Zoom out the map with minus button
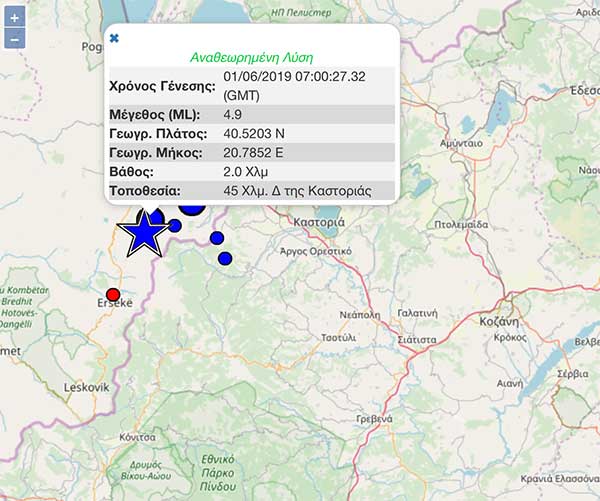Image resolution: width=600 pixels, height=501 pixels. [x=15, y=39]
